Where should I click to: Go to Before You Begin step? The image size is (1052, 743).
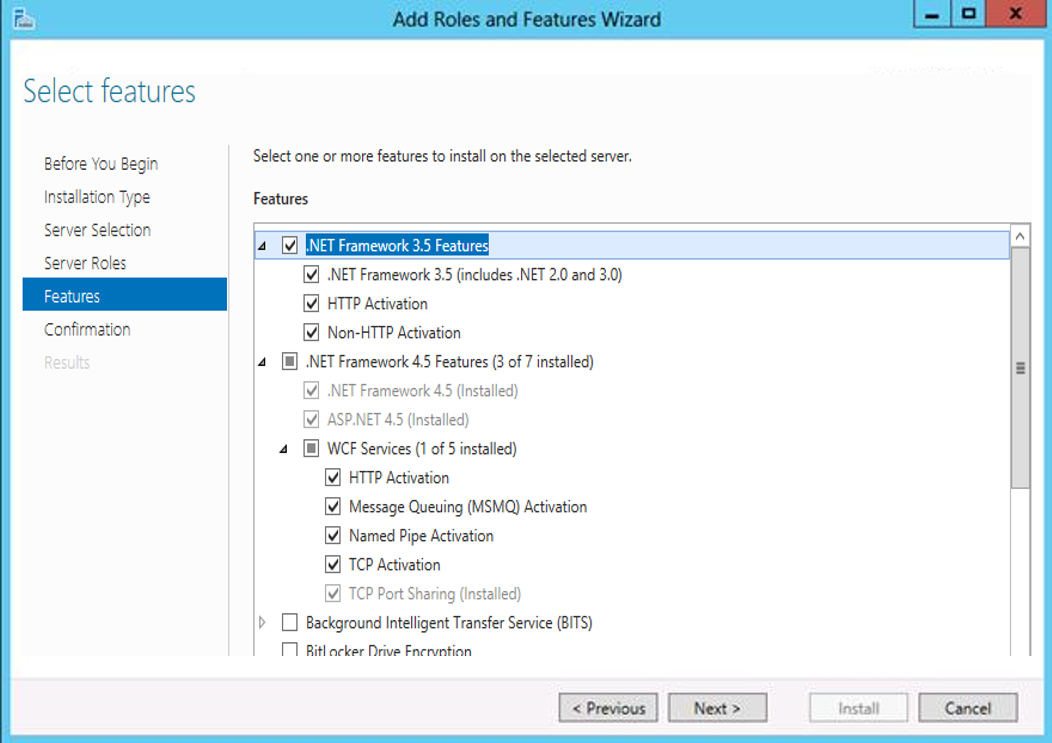point(101,164)
